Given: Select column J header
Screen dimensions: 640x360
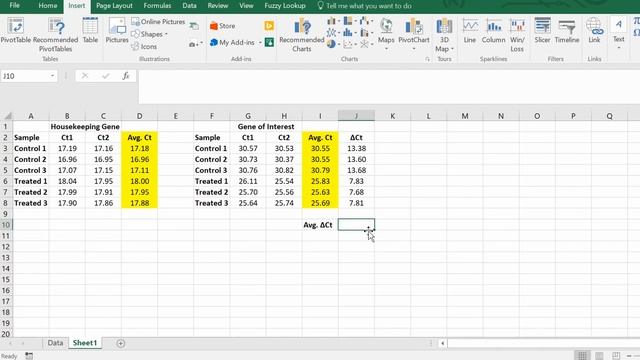Looking at the screenshot, I should pyautogui.click(x=356, y=116).
